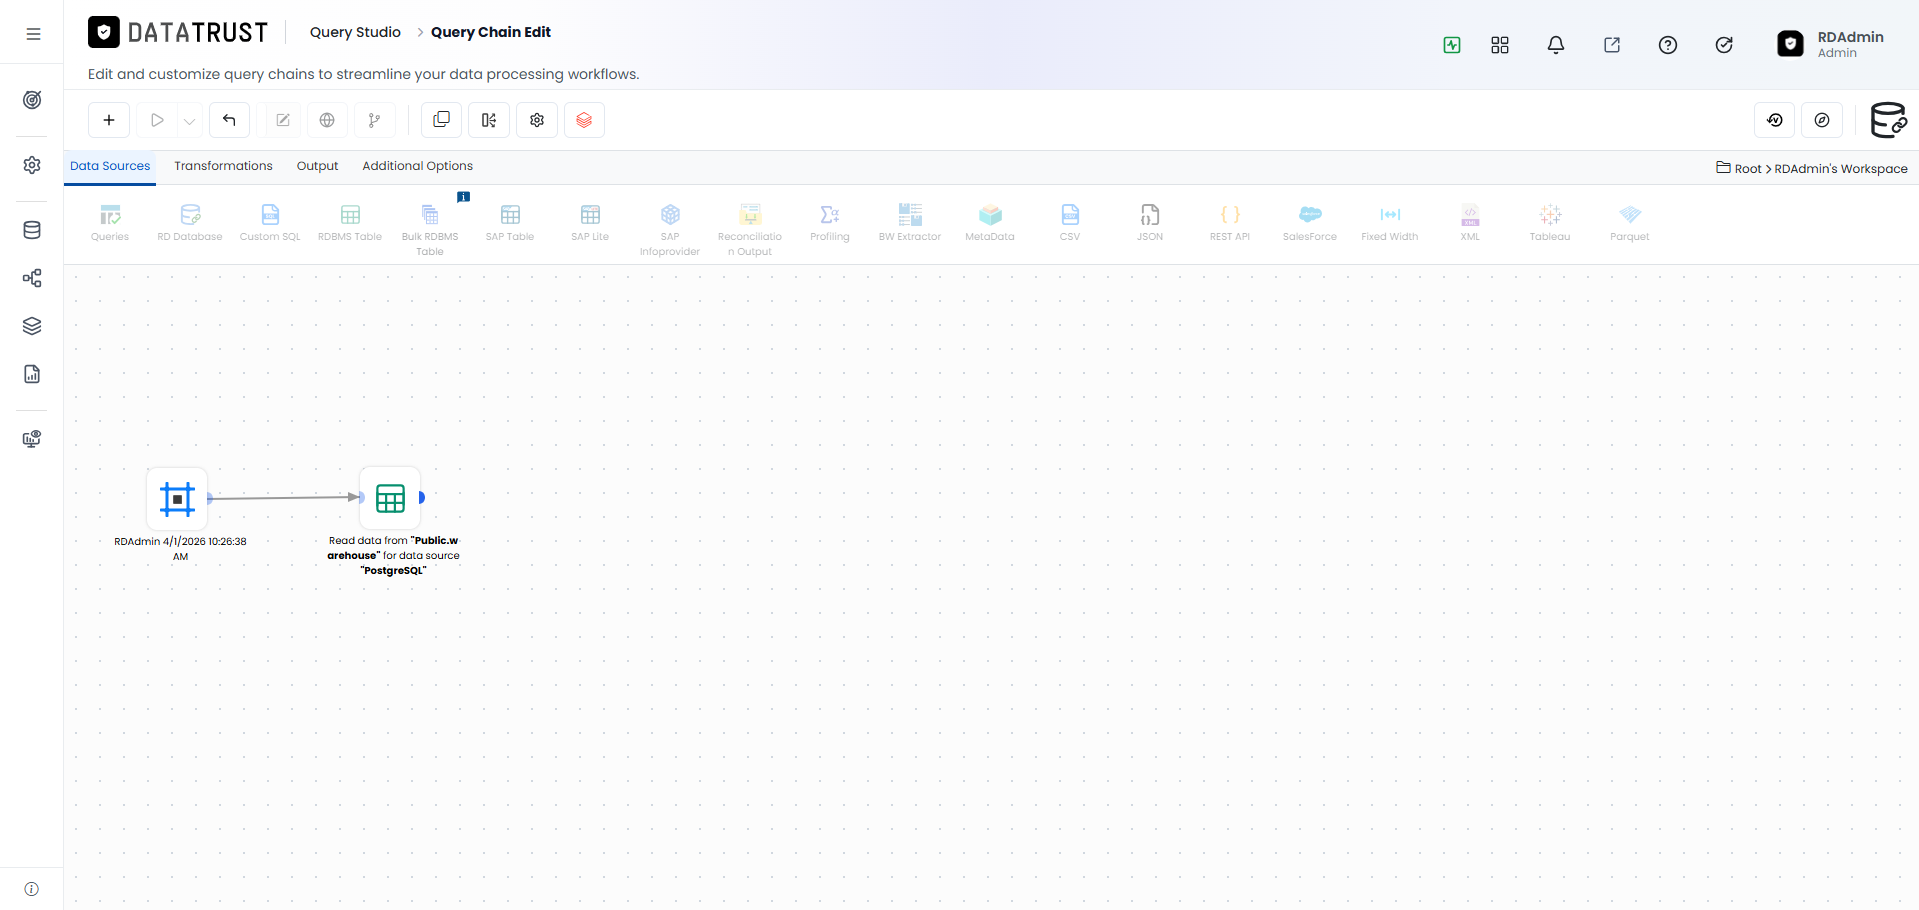1919x910 pixels.
Task: Toggle the hamburger sidebar menu
Action: pos(33,34)
